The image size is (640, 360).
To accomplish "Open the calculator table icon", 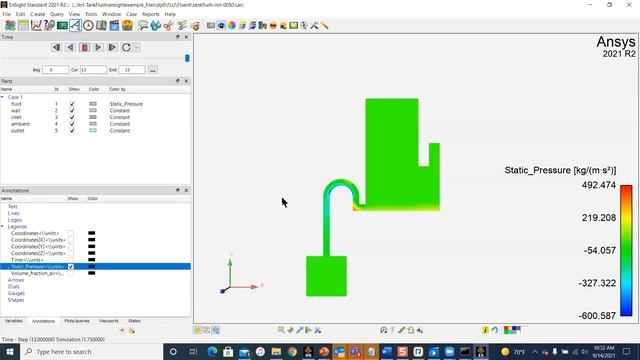I will coord(23,25).
